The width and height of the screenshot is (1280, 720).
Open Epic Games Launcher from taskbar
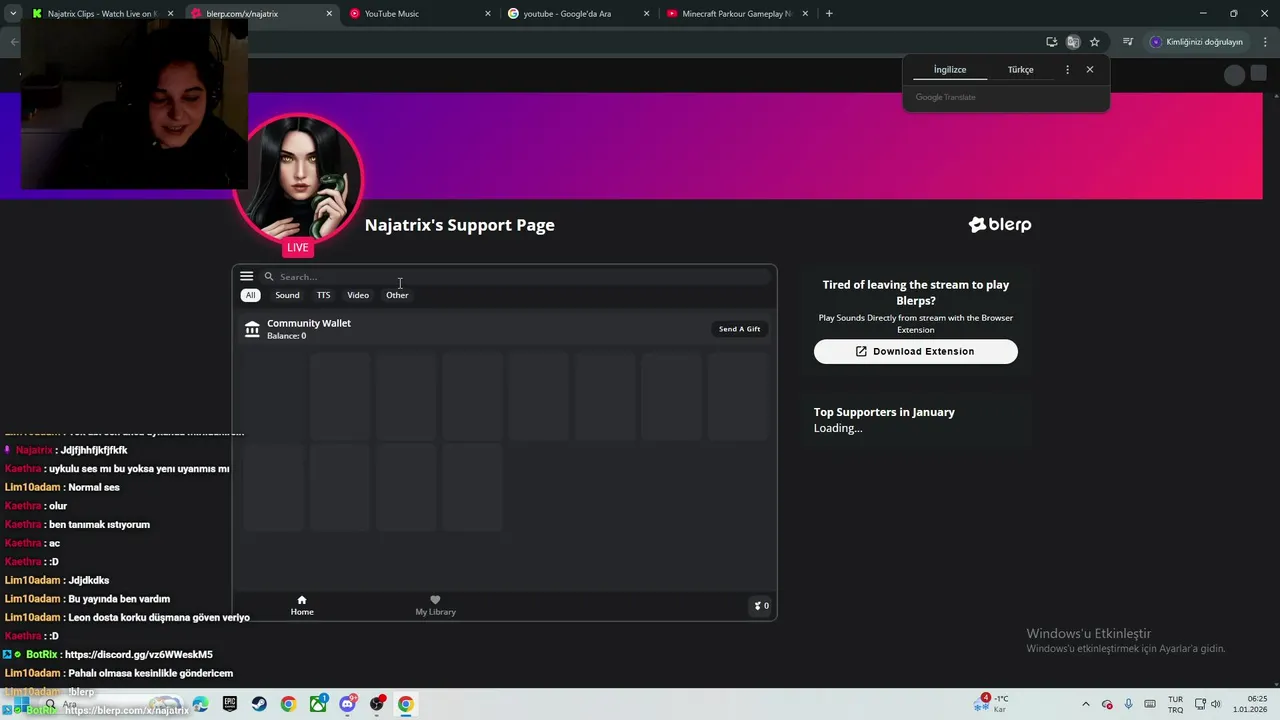[x=230, y=704]
